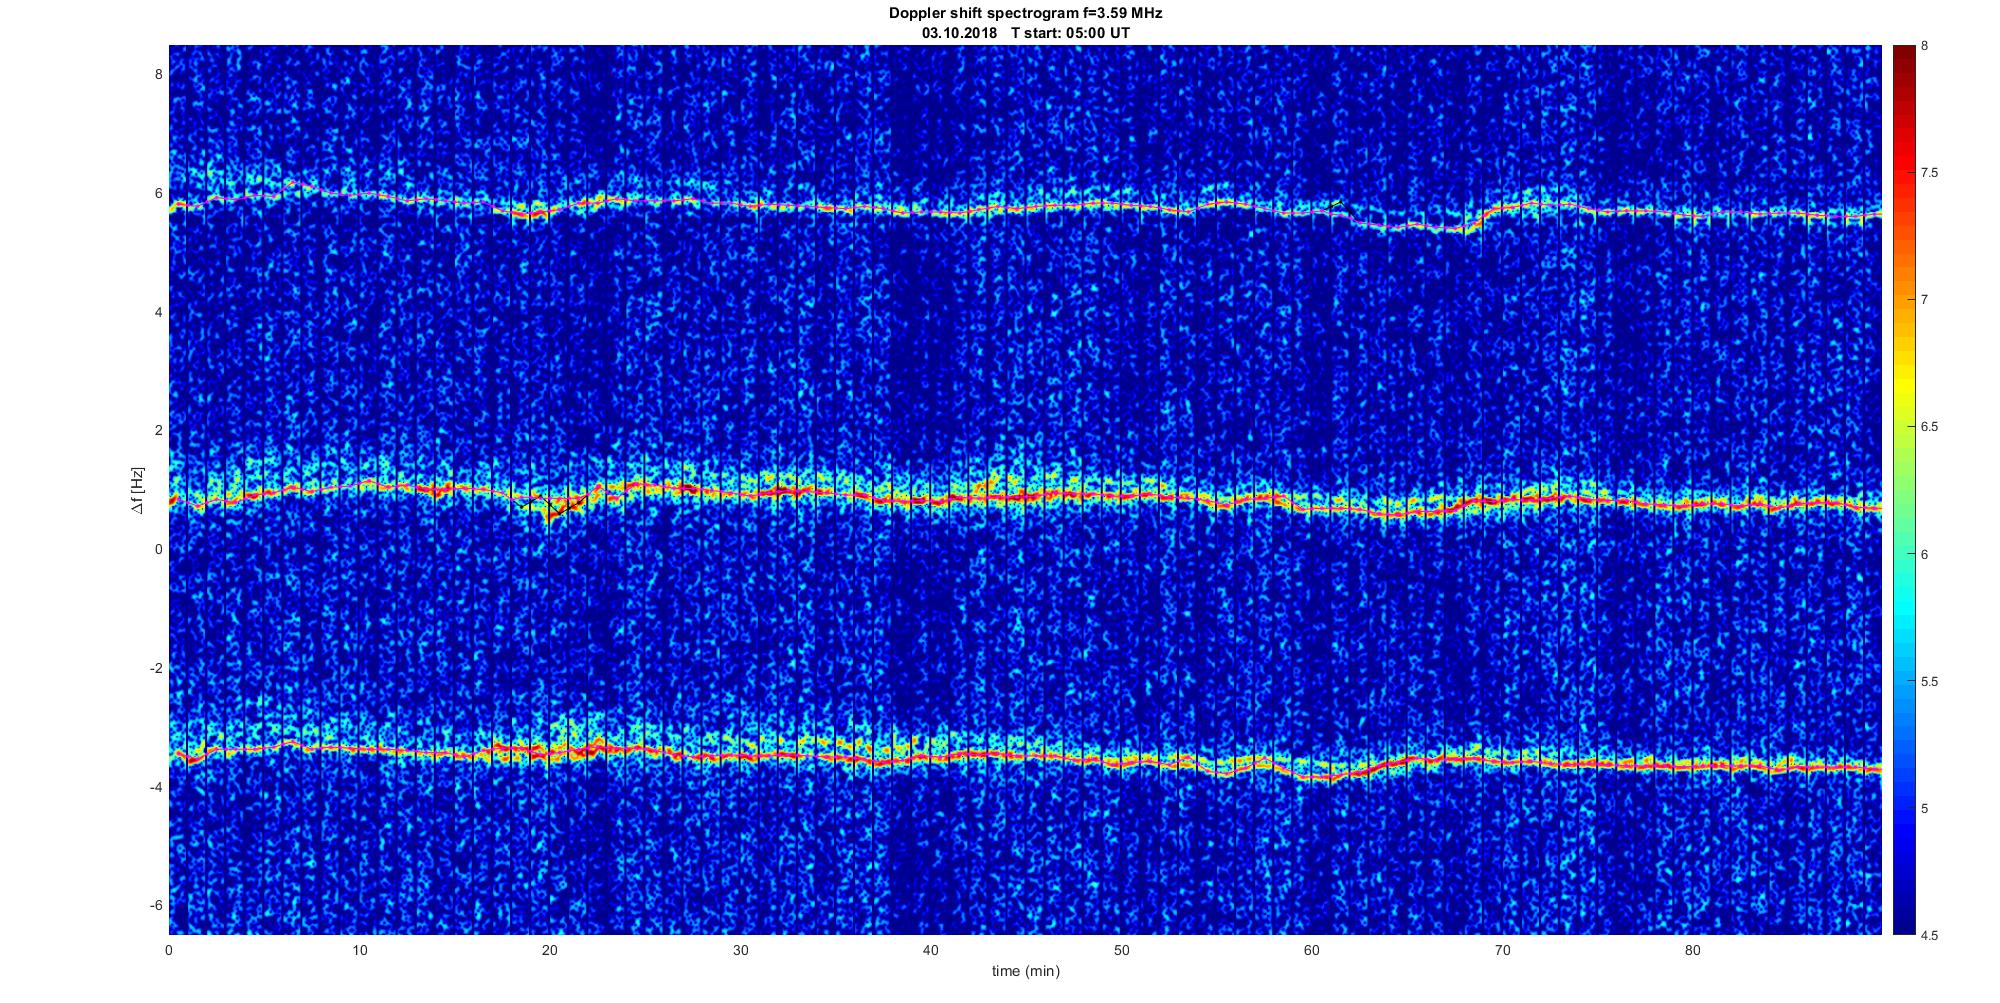
Task: Click the x-axis tick label '80'
Action: click(1693, 950)
